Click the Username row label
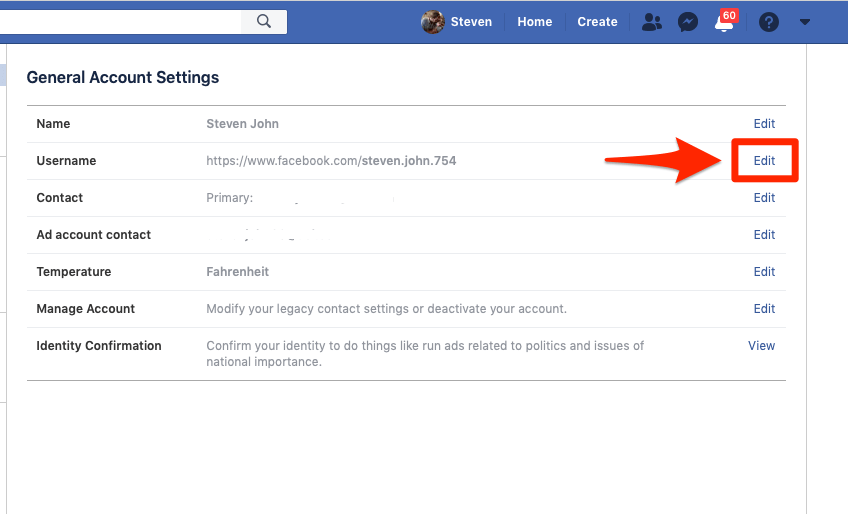The image size is (848, 514). coord(66,161)
